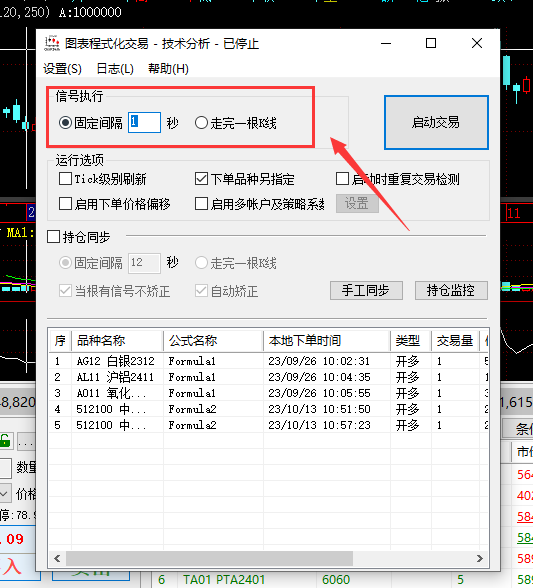533x588 pixels.
Task: Open the 持仓监控 button
Action: (451, 290)
